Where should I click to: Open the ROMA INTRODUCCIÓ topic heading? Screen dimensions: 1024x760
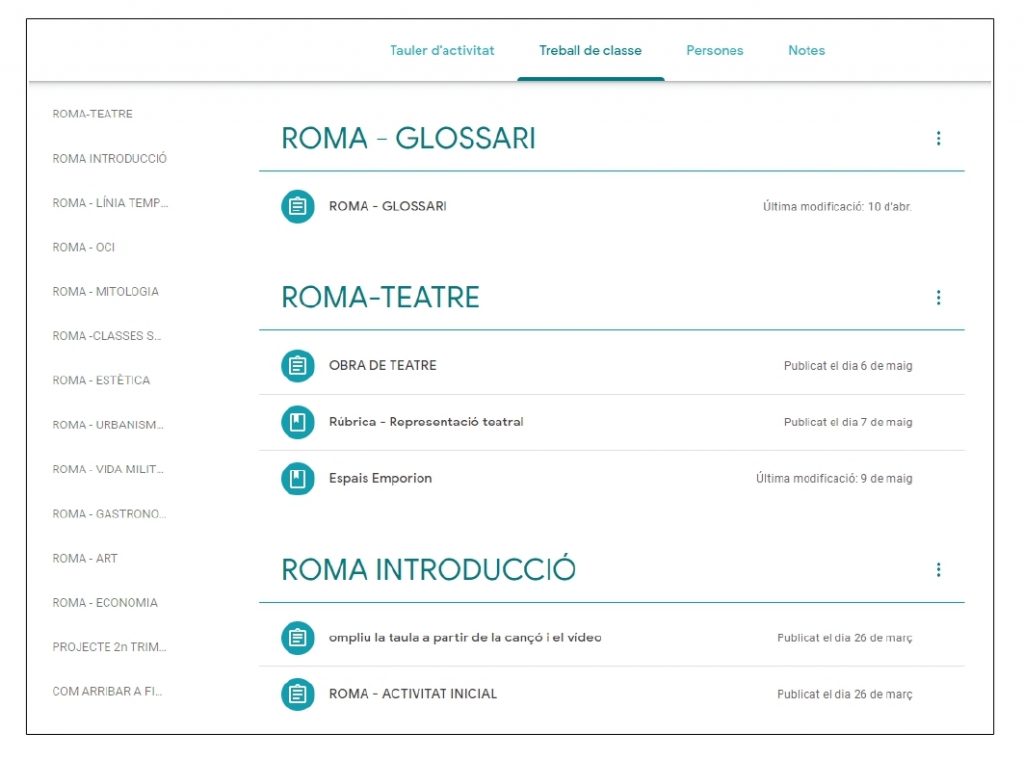(x=428, y=570)
